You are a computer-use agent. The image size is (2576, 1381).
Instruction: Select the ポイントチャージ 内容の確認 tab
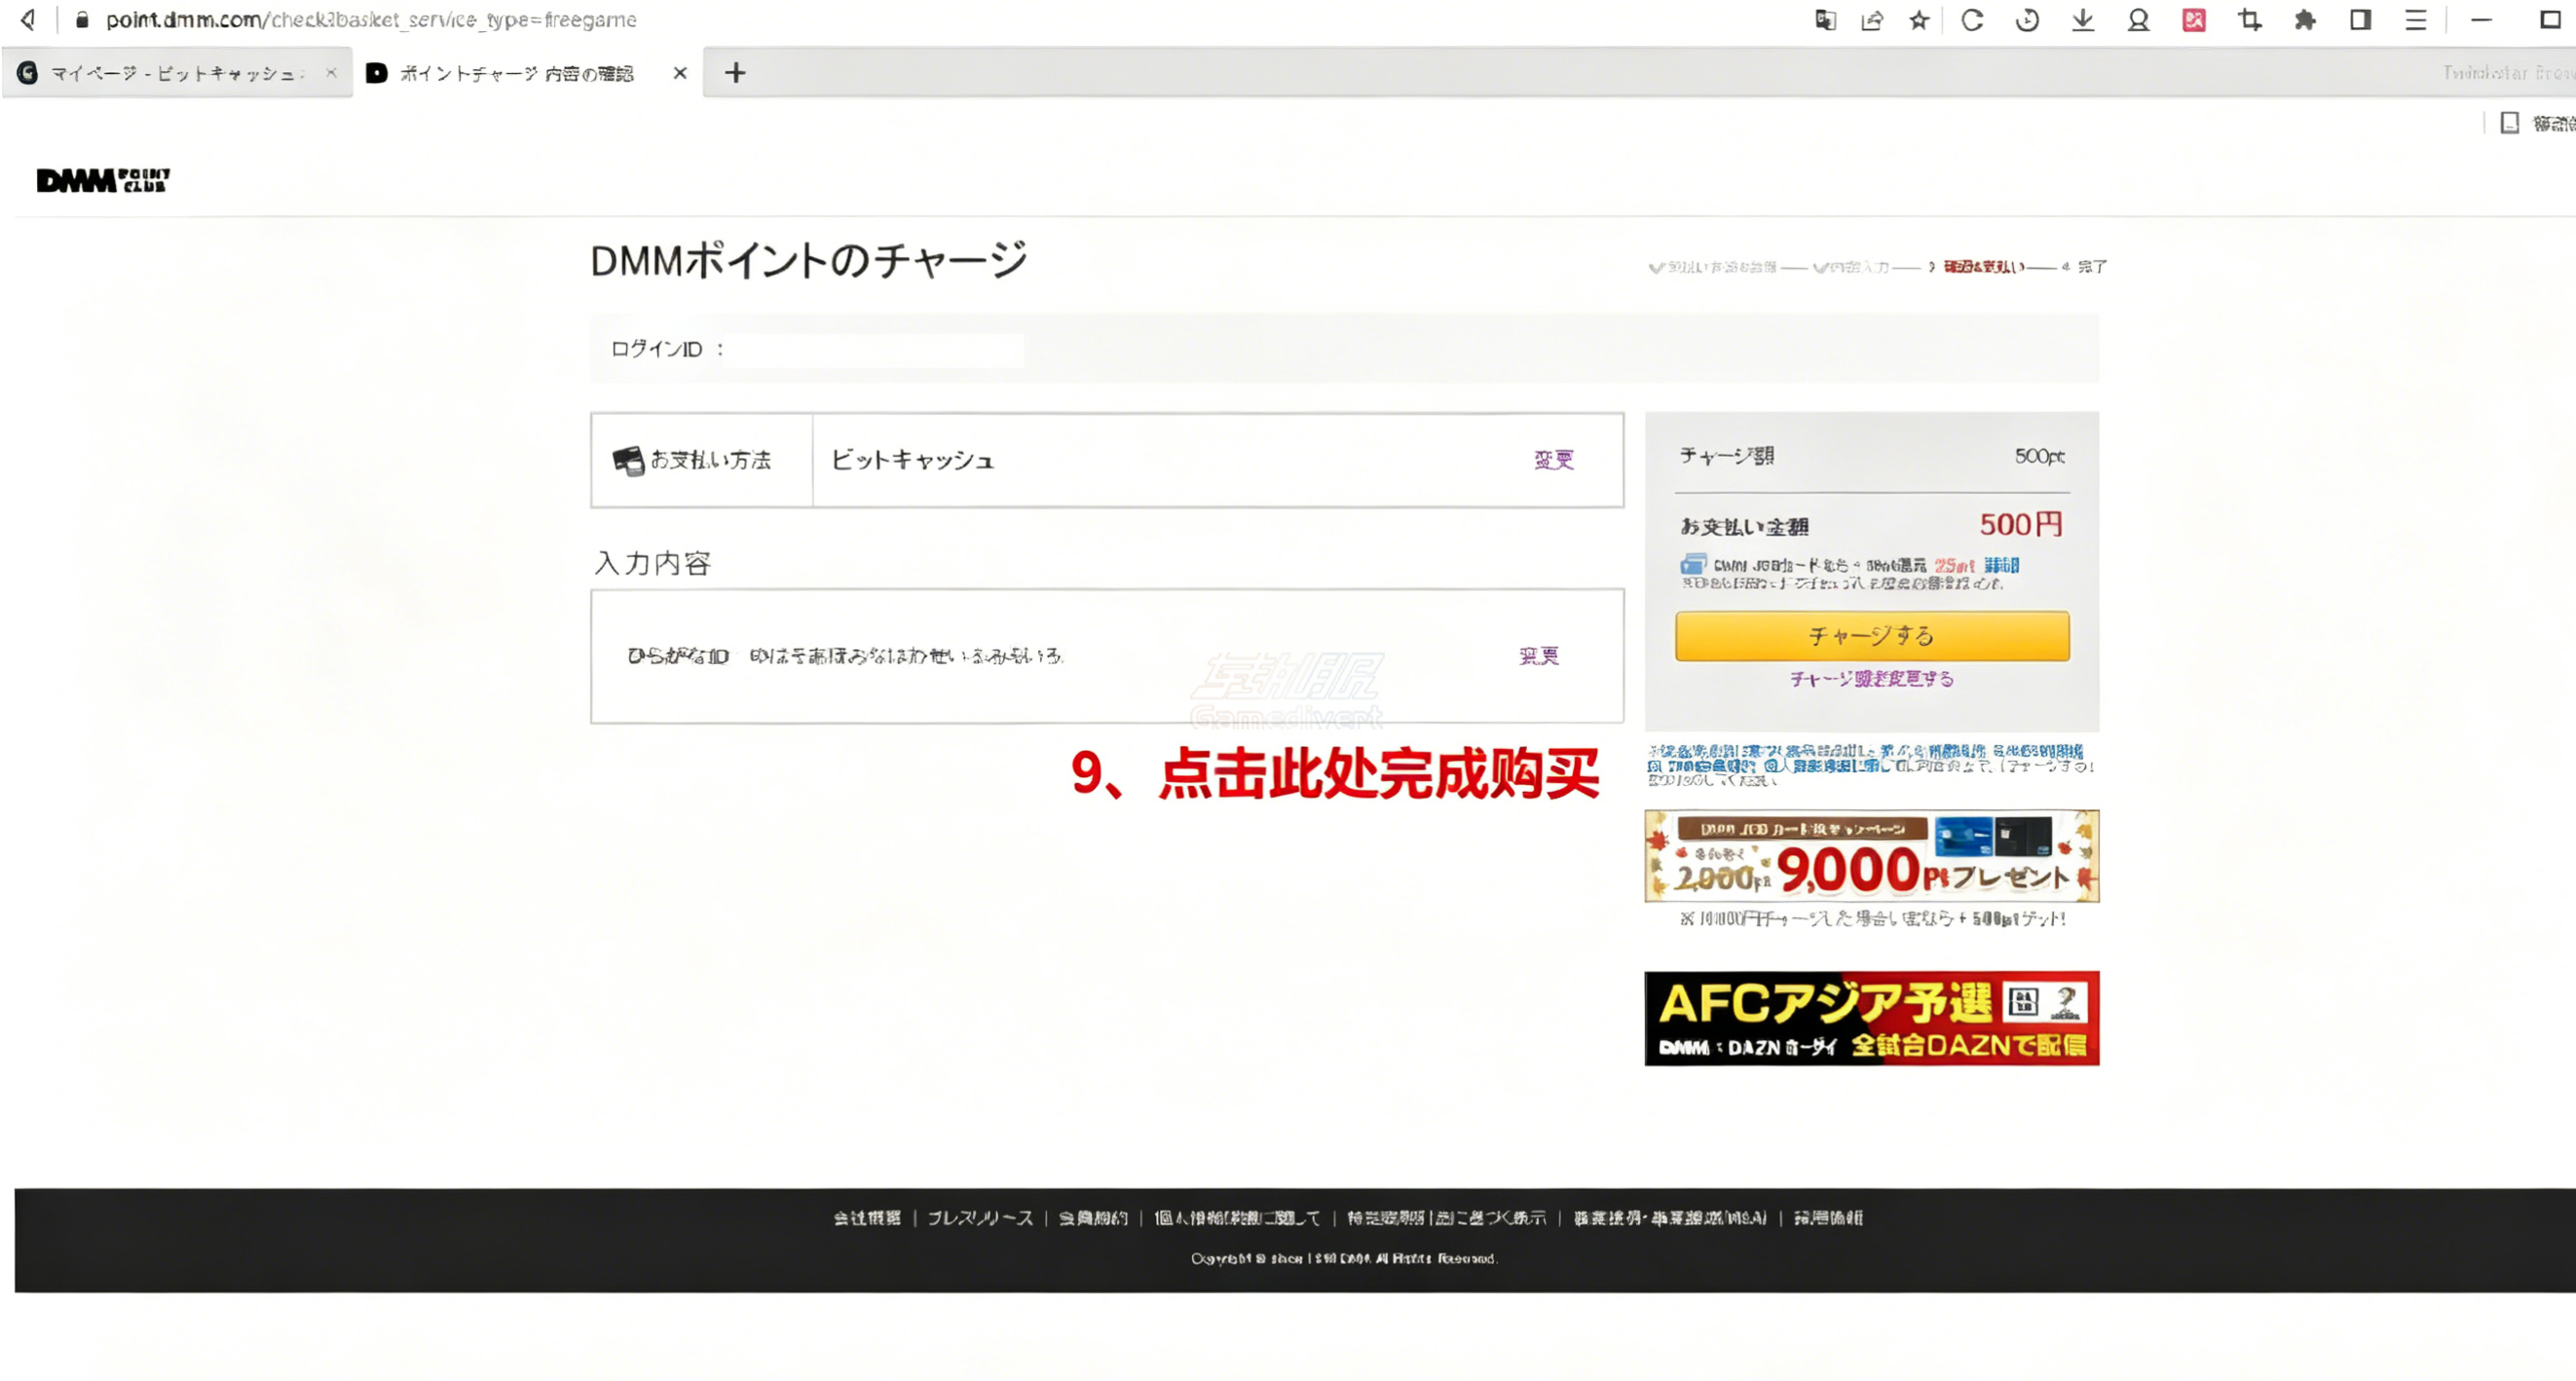[x=515, y=73]
